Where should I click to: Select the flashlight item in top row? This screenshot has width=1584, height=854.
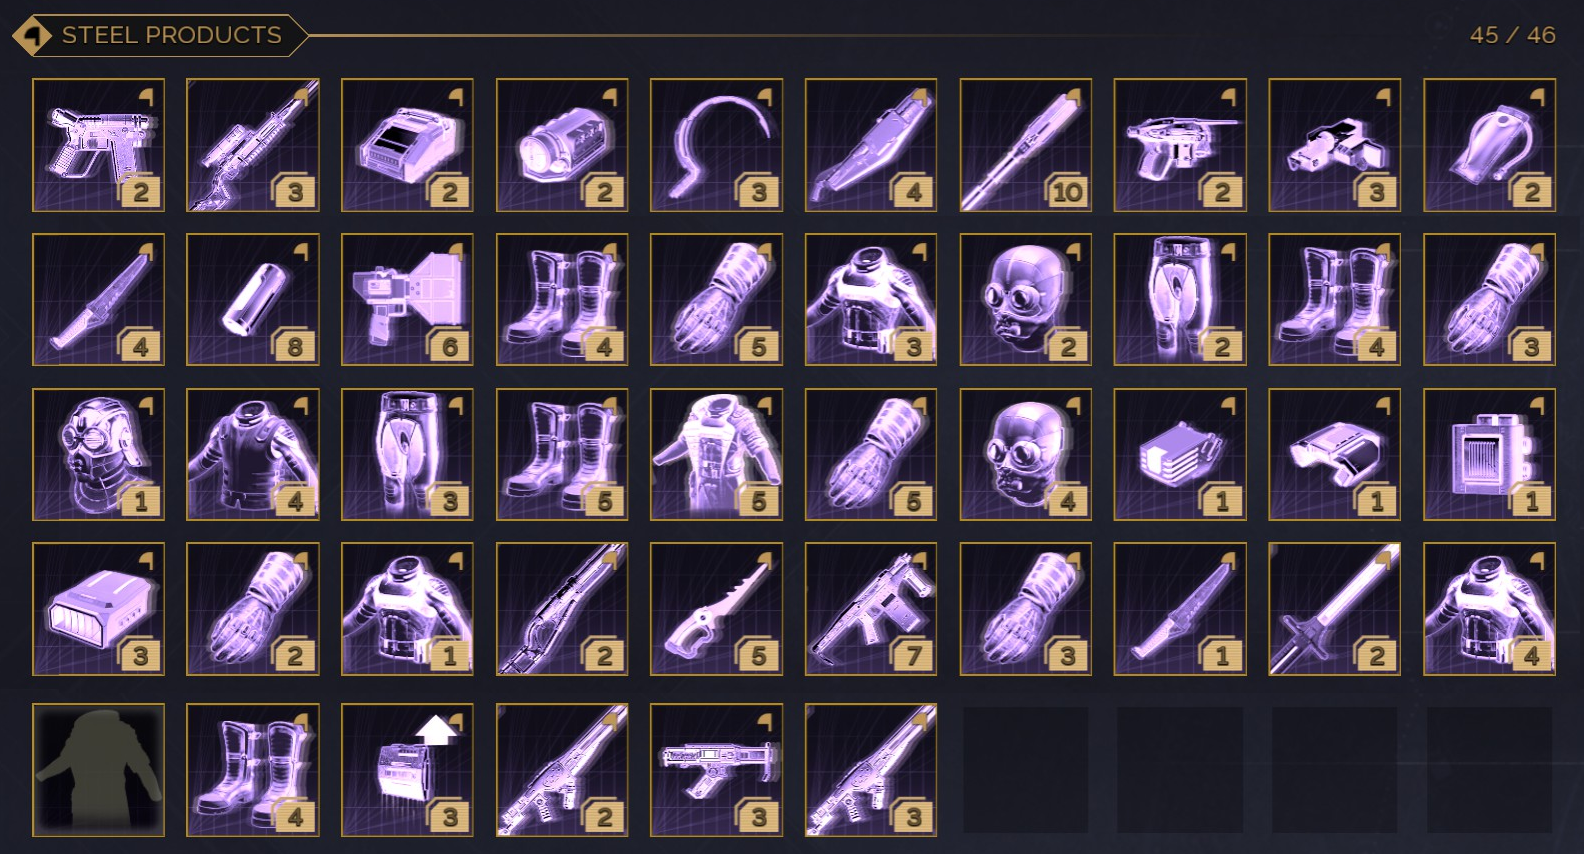click(x=561, y=145)
